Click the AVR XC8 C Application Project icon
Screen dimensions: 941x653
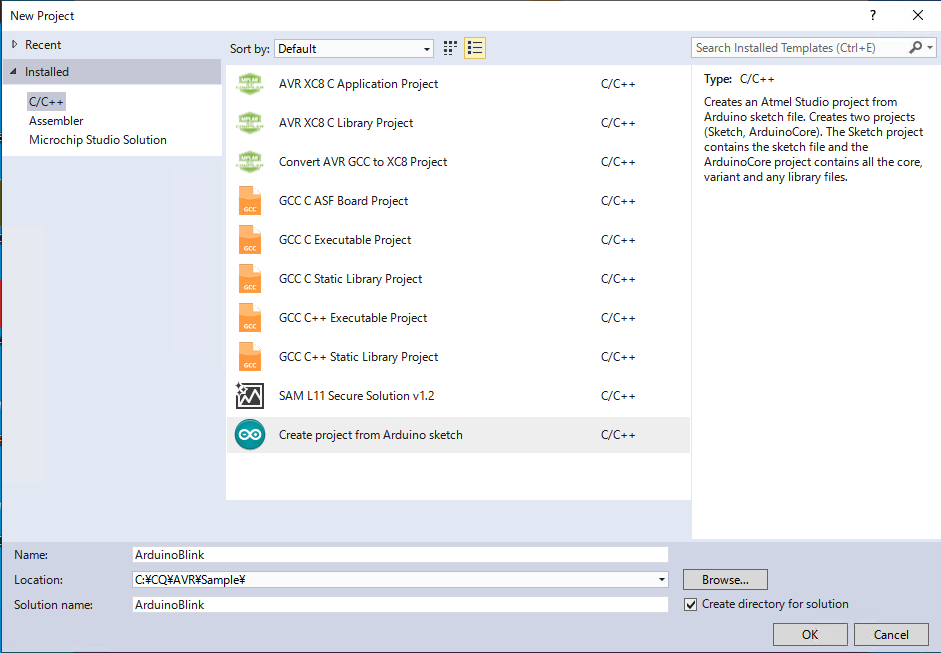pos(249,84)
